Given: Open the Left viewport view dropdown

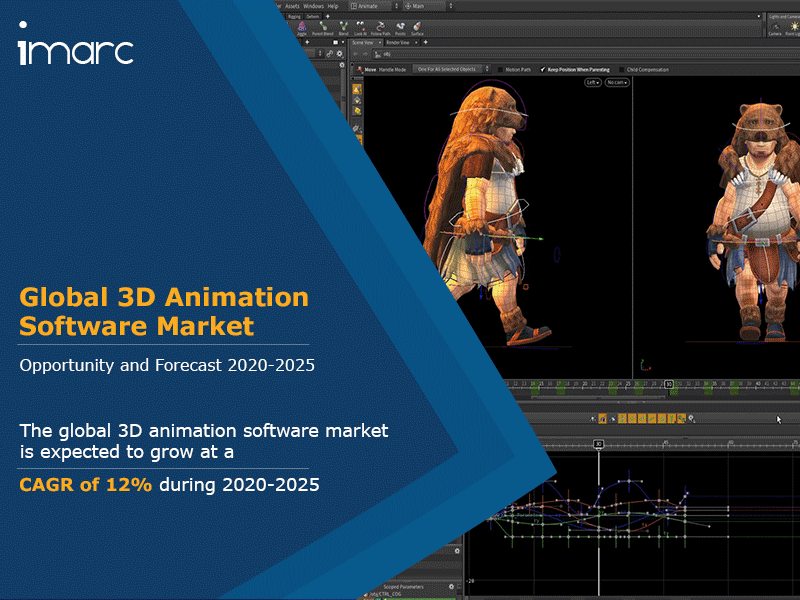Looking at the screenshot, I should tap(592, 82).
